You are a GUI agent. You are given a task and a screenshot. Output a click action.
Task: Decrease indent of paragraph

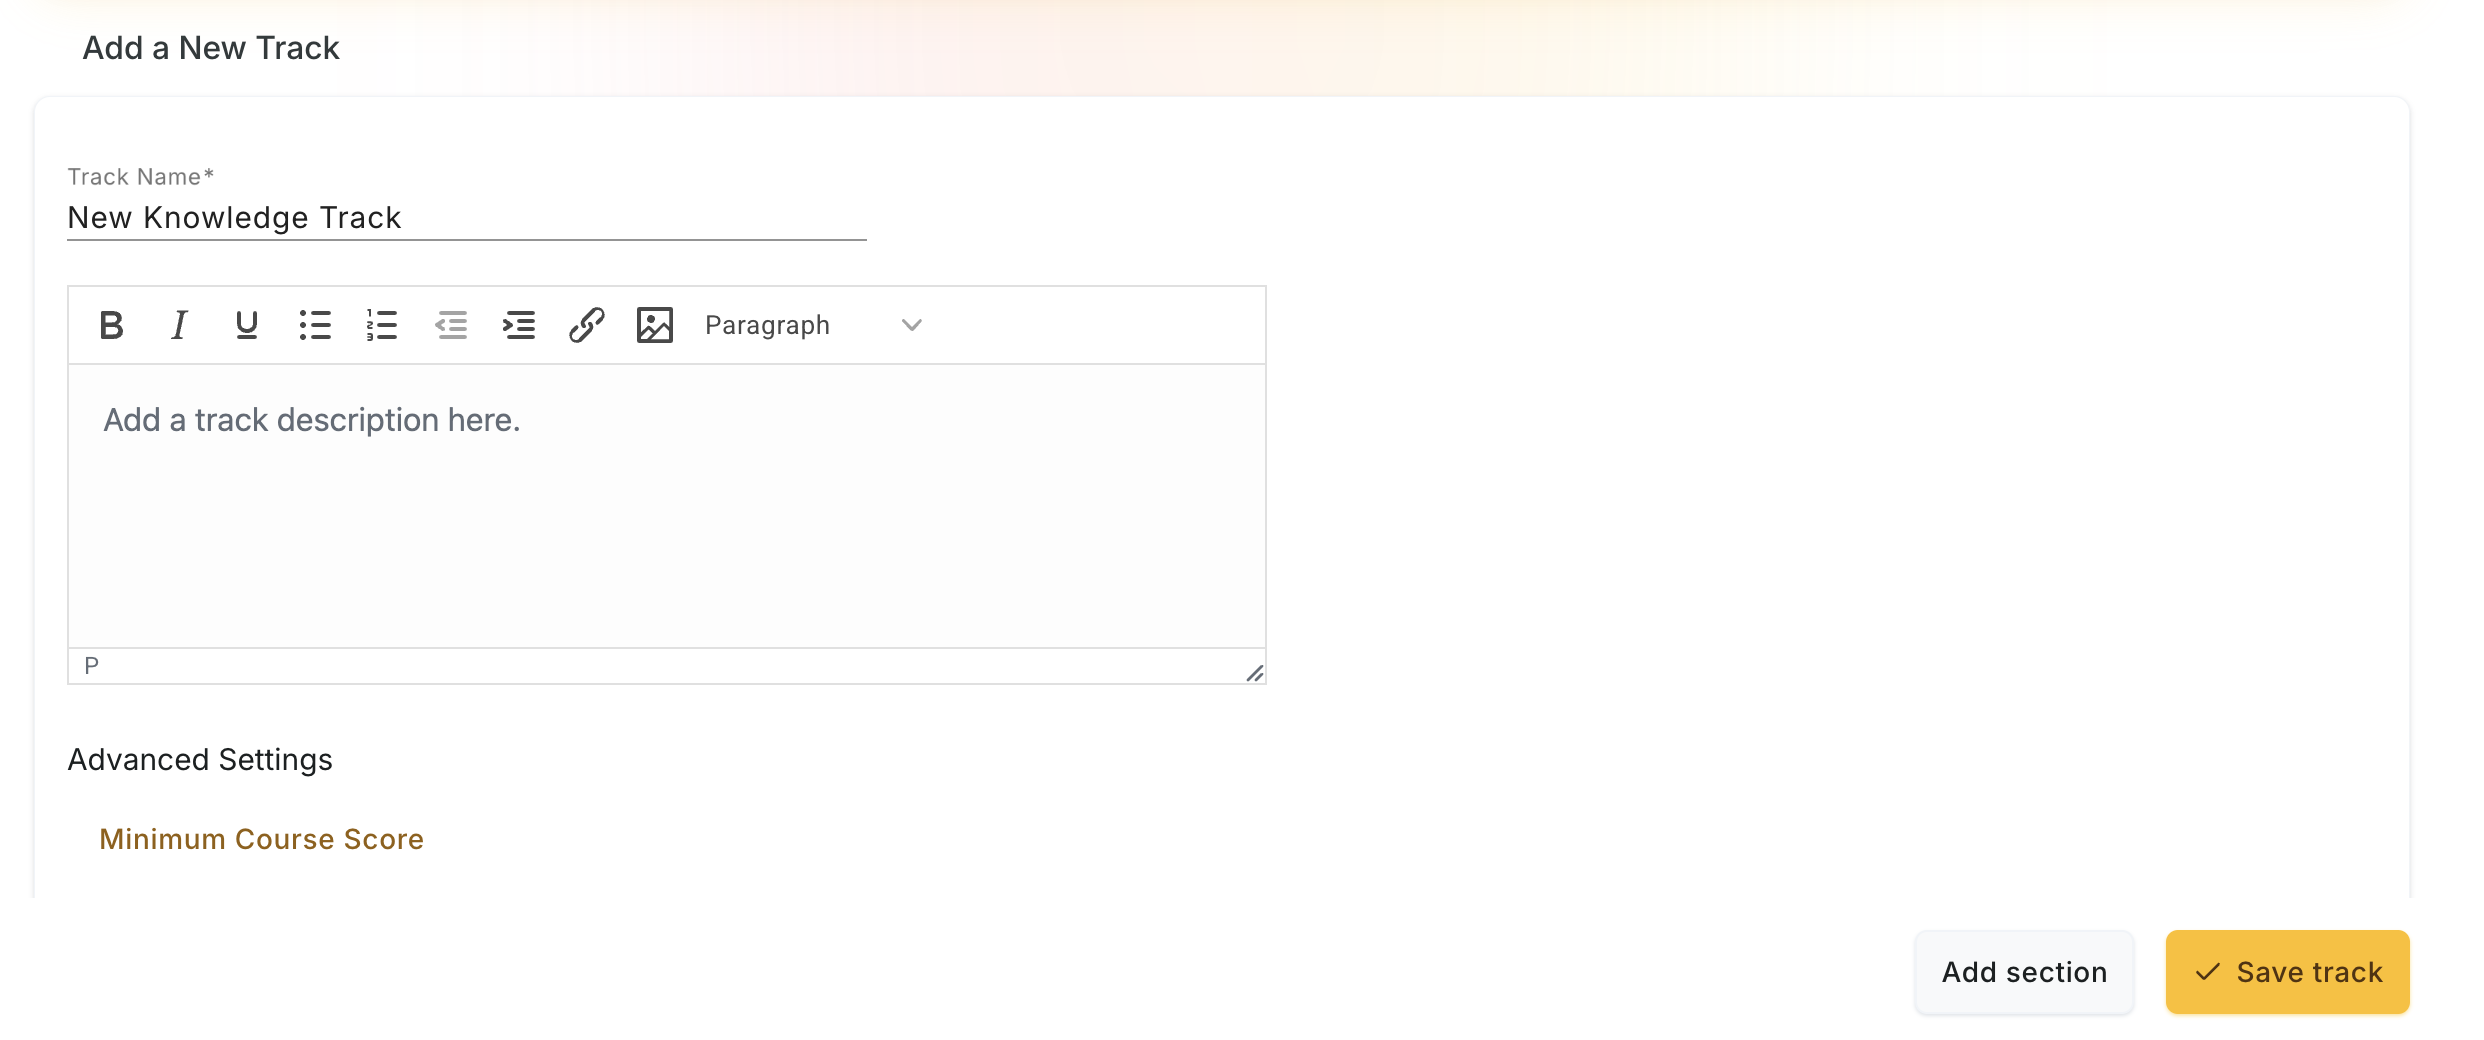(x=451, y=325)
